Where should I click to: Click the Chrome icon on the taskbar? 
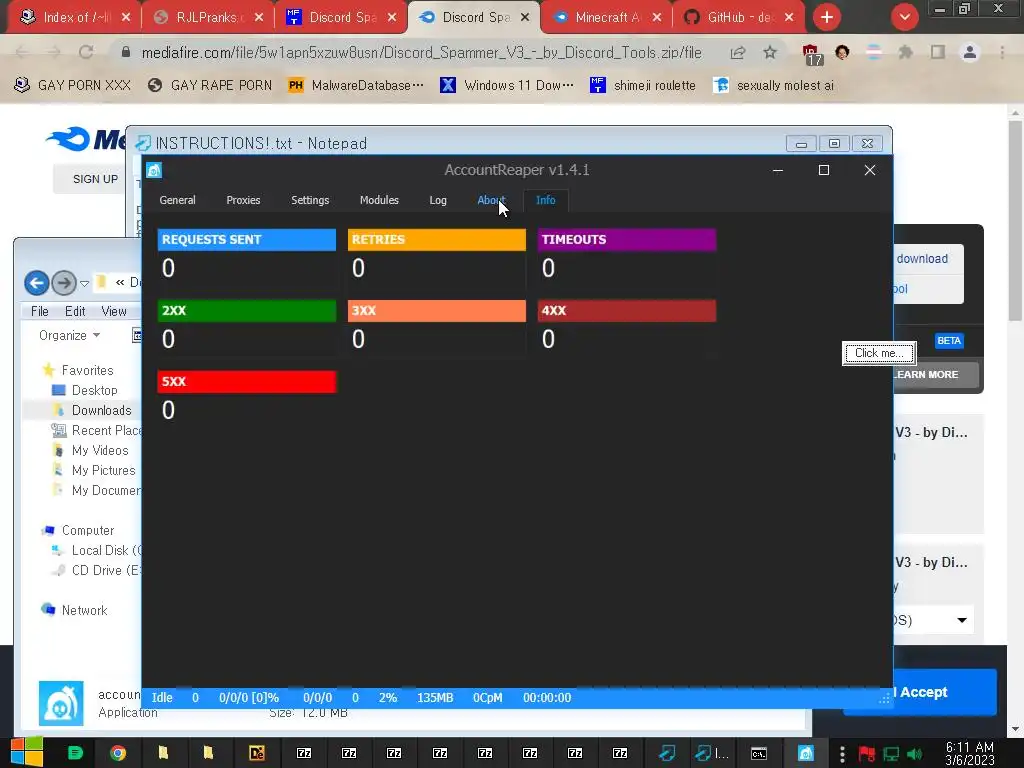pyautogui.click(x=118, y=753)
